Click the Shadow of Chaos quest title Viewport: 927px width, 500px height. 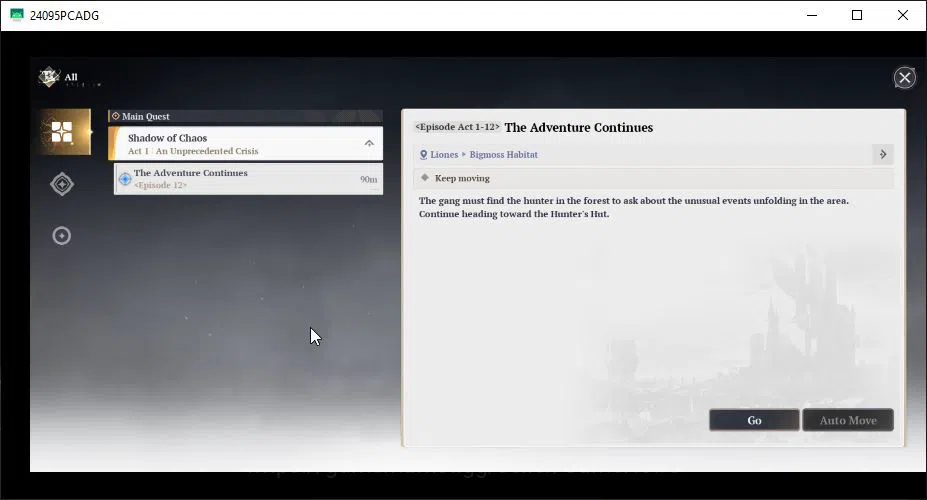[167, 138]
